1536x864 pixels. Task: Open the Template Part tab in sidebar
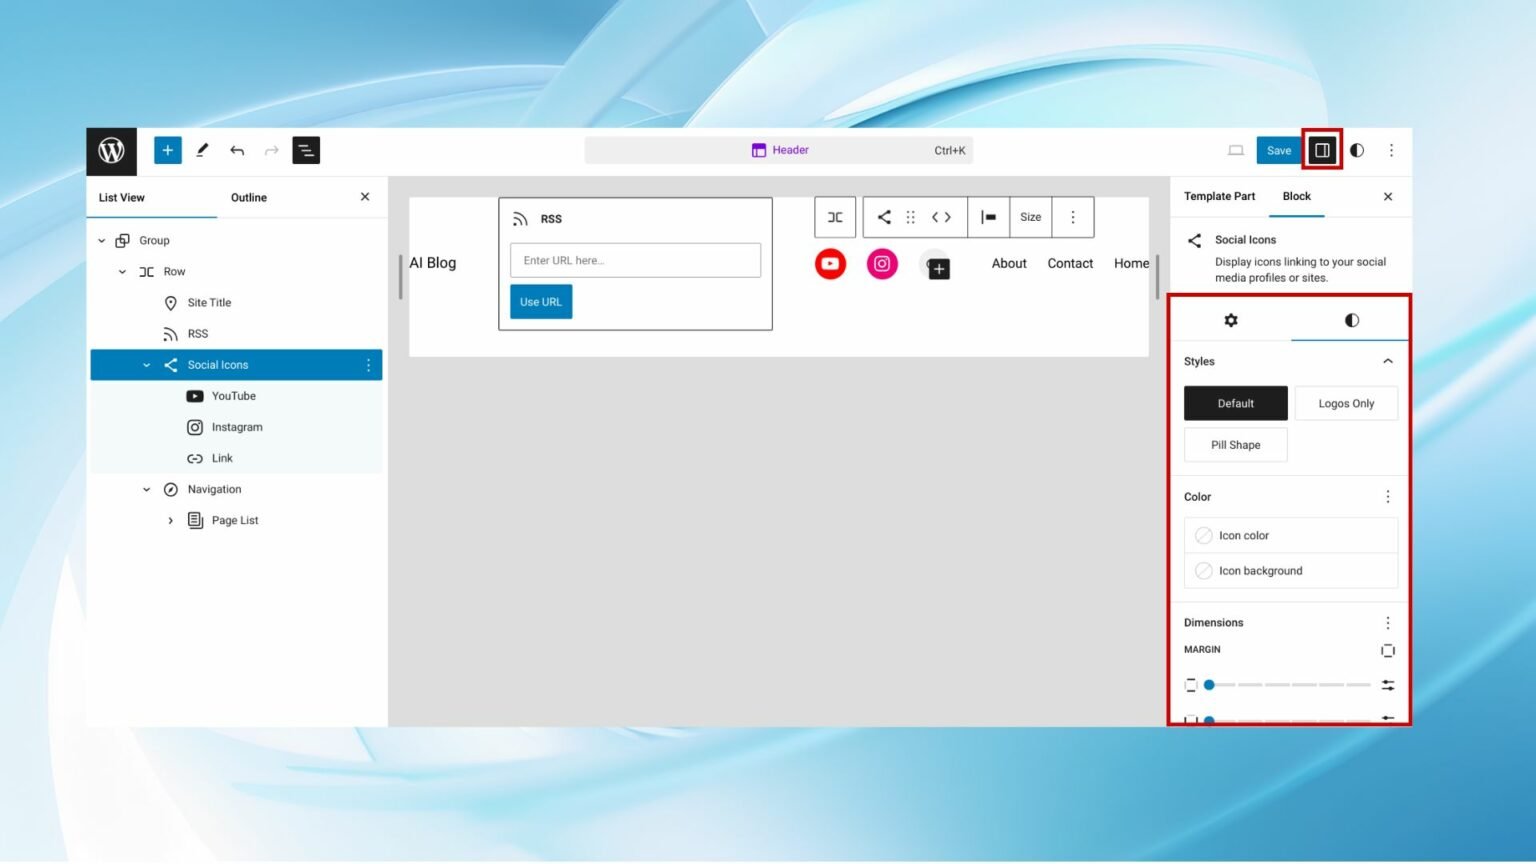tap(1219, 196)
